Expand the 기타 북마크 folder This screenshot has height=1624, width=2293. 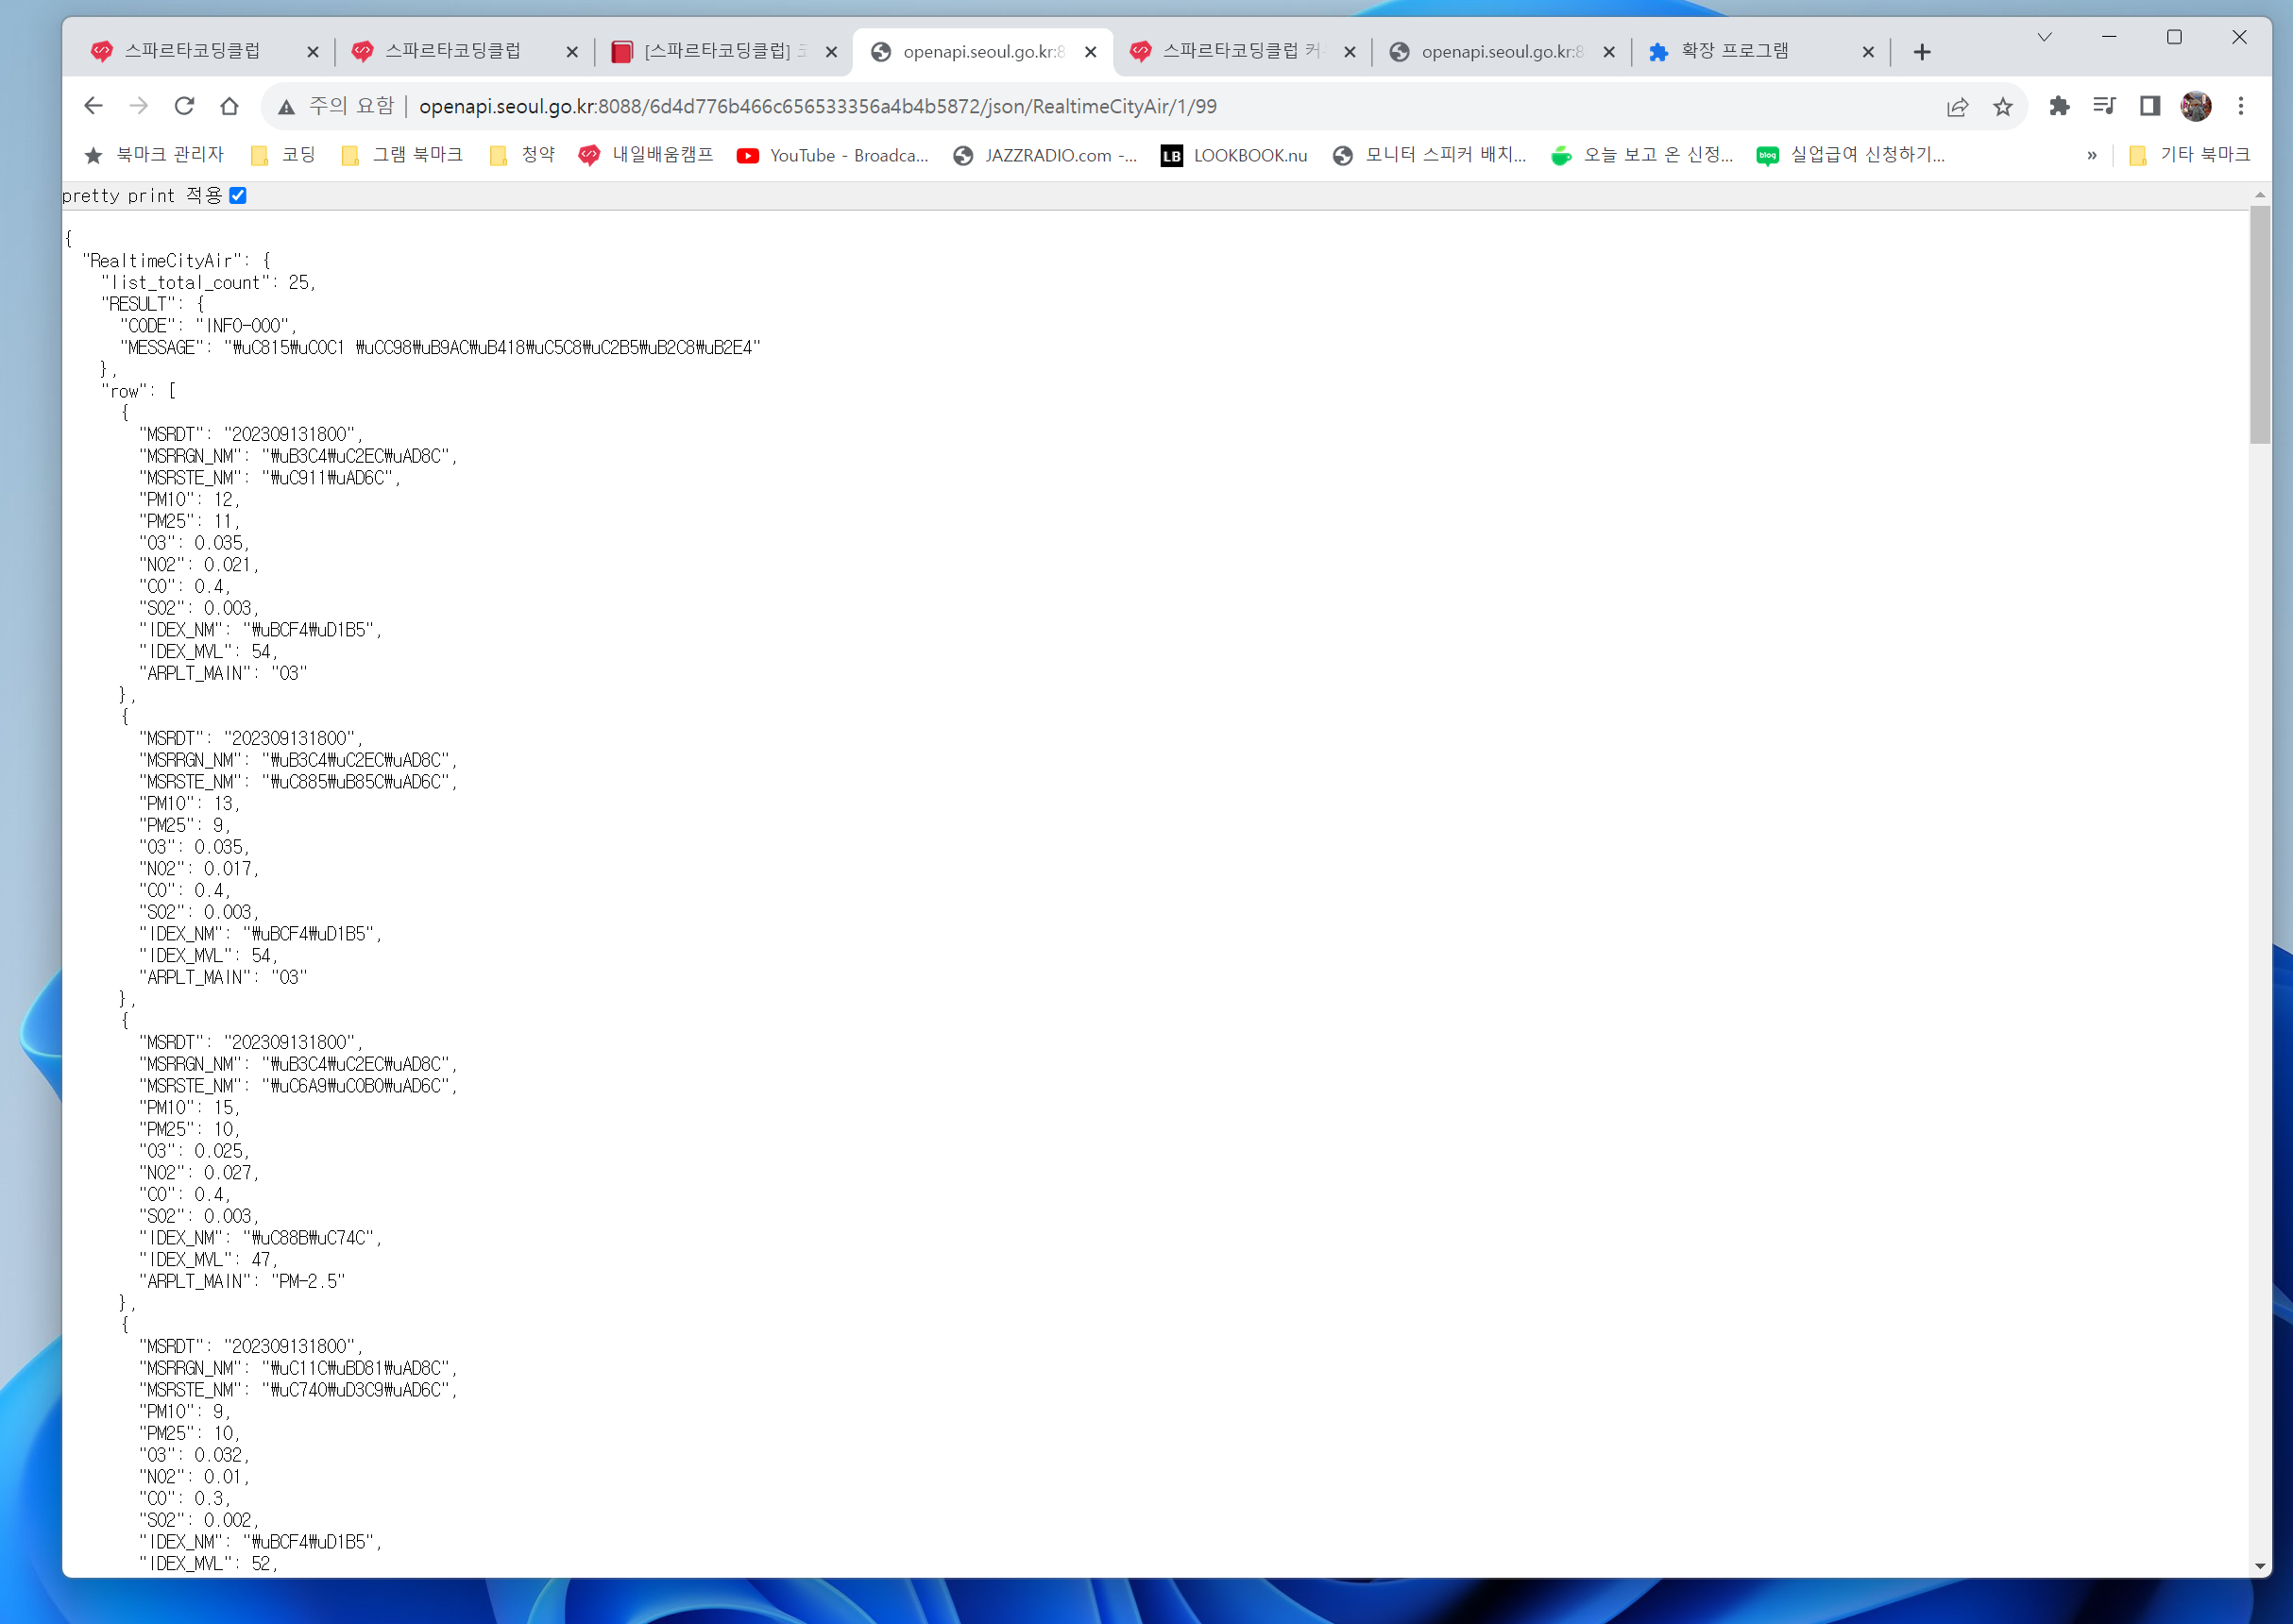point(2190,155)
